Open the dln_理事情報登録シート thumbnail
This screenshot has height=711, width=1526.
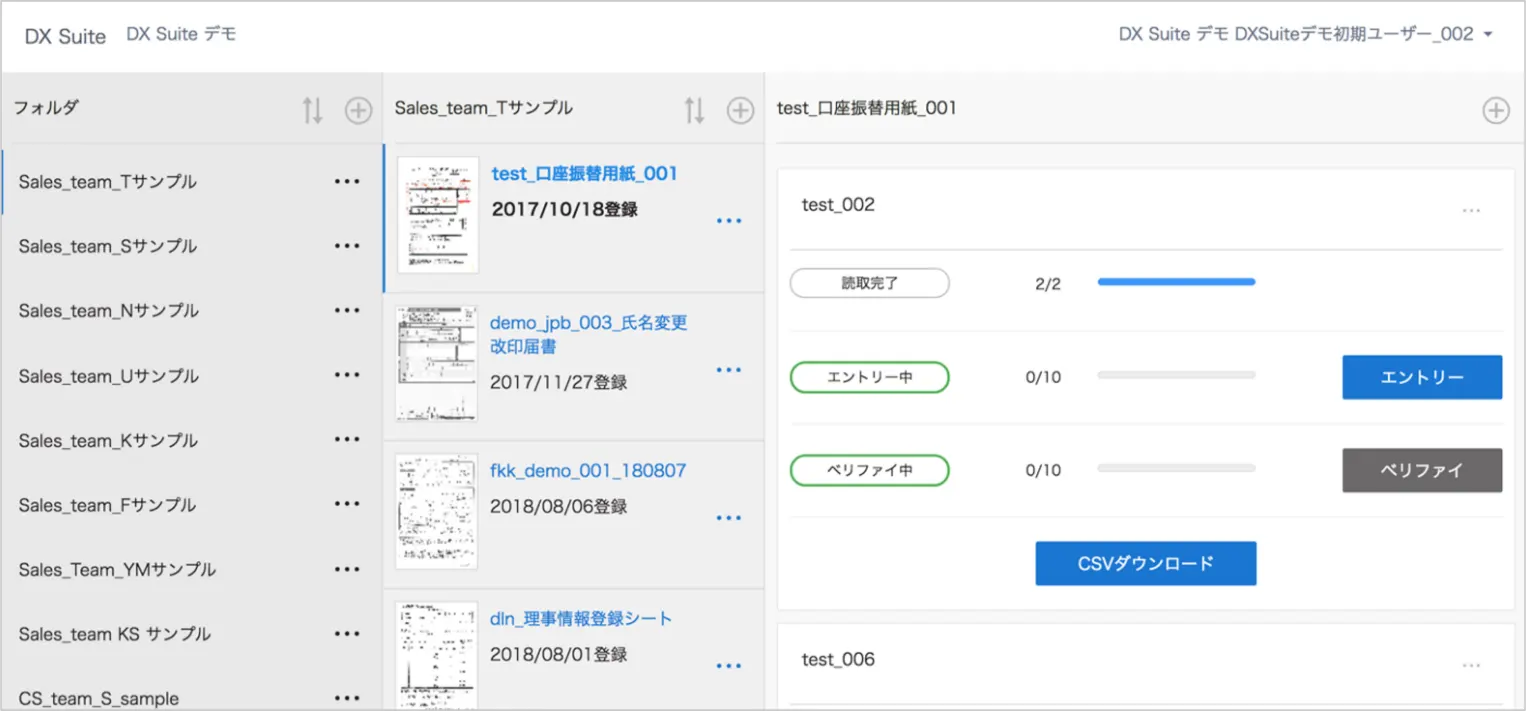point(436,654)
